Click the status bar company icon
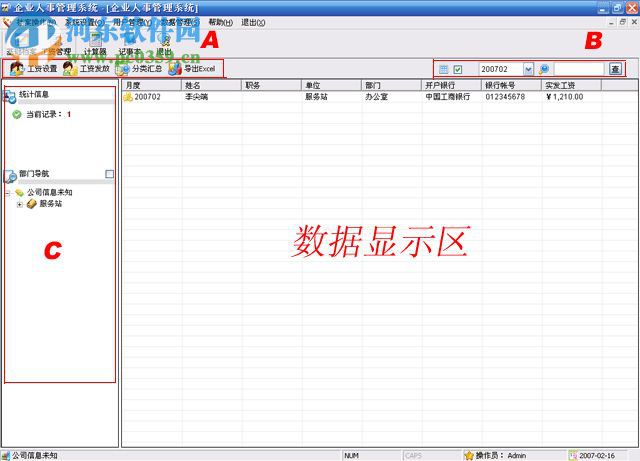Image resolution: width=640 pixels, height=461 pixels. [6, 455]
